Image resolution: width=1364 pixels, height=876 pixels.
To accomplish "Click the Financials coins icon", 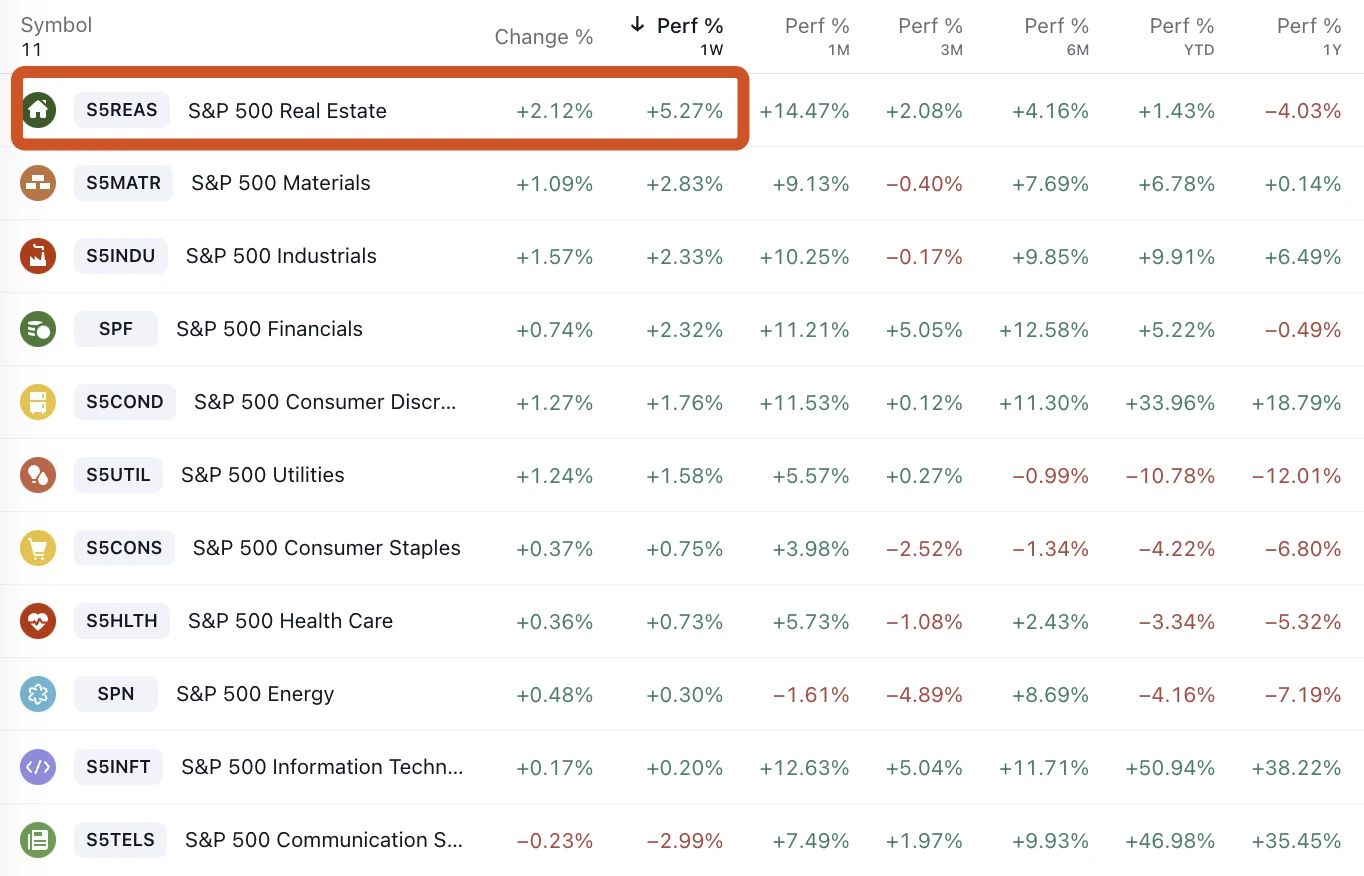I will point(38,329).
